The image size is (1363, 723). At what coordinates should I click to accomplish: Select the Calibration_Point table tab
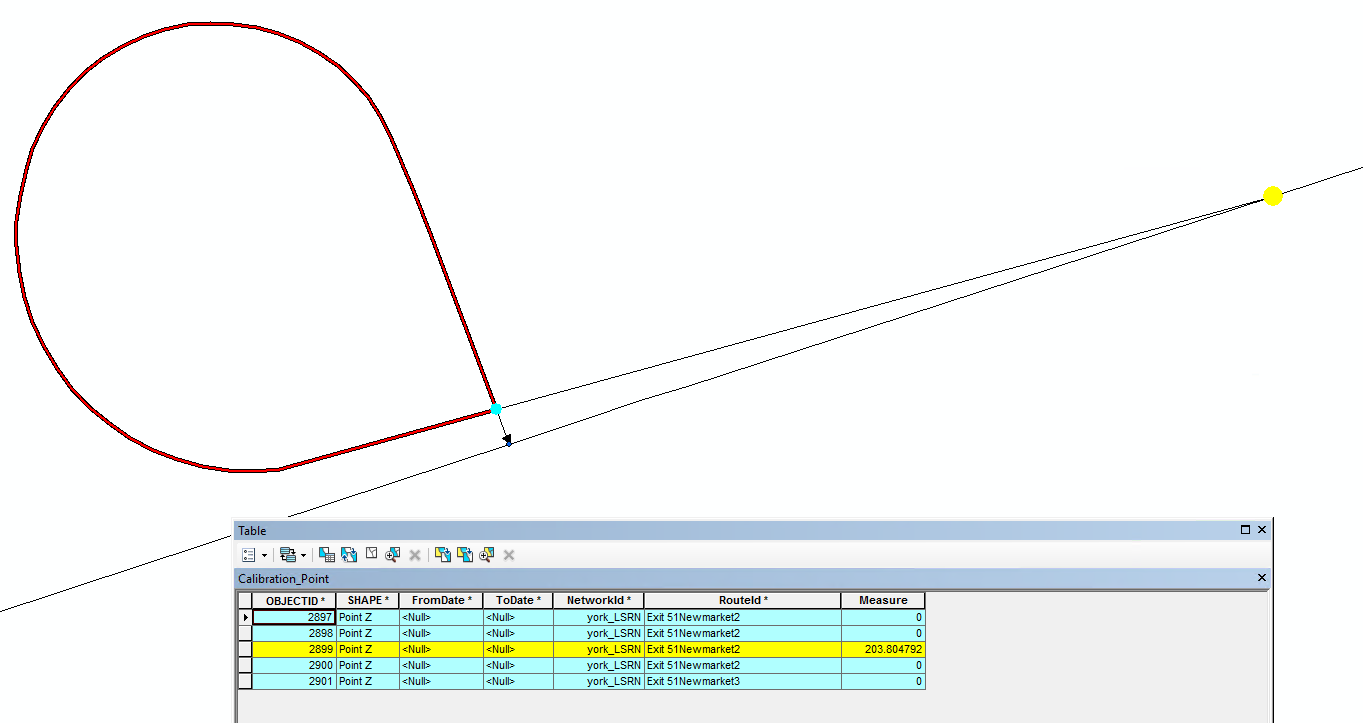click(x=283, y=578)
